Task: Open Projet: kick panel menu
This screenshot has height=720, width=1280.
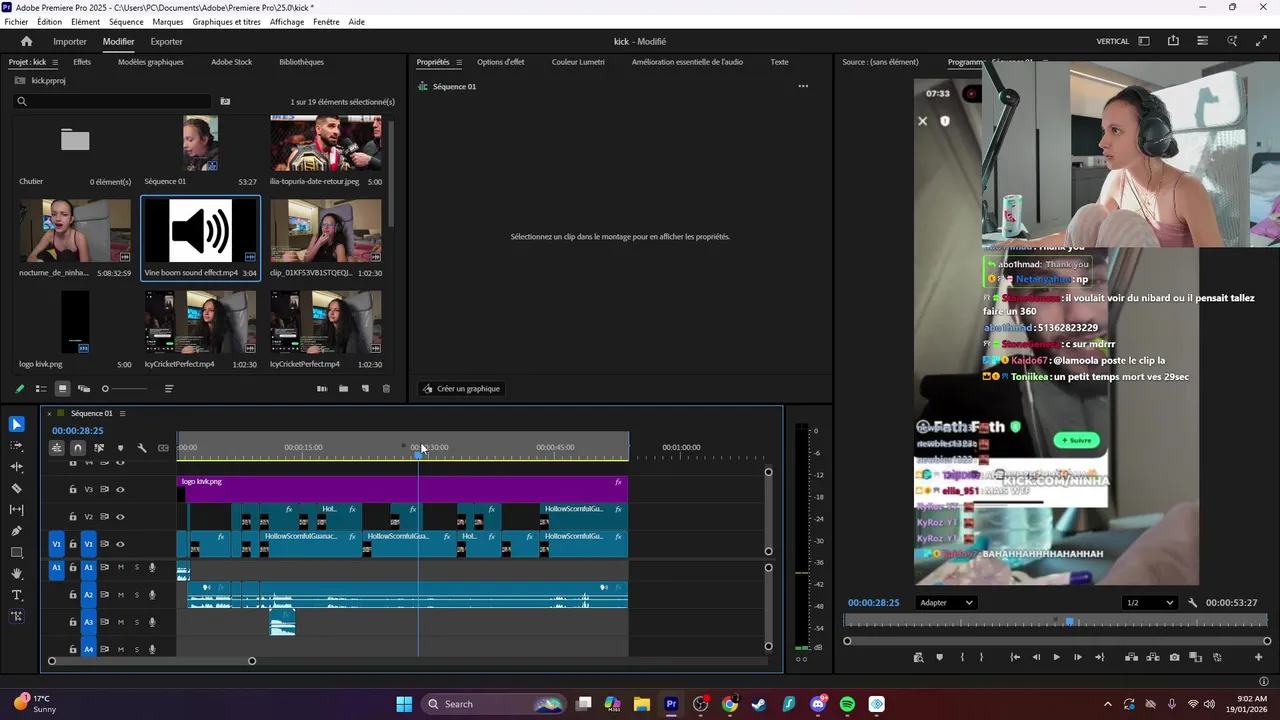Action: click(55, 62)
